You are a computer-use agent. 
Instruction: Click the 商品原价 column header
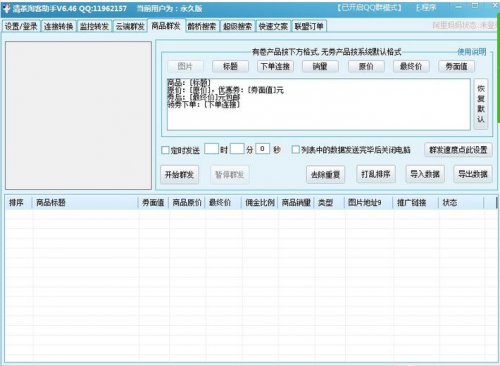(x=187, y=203)
